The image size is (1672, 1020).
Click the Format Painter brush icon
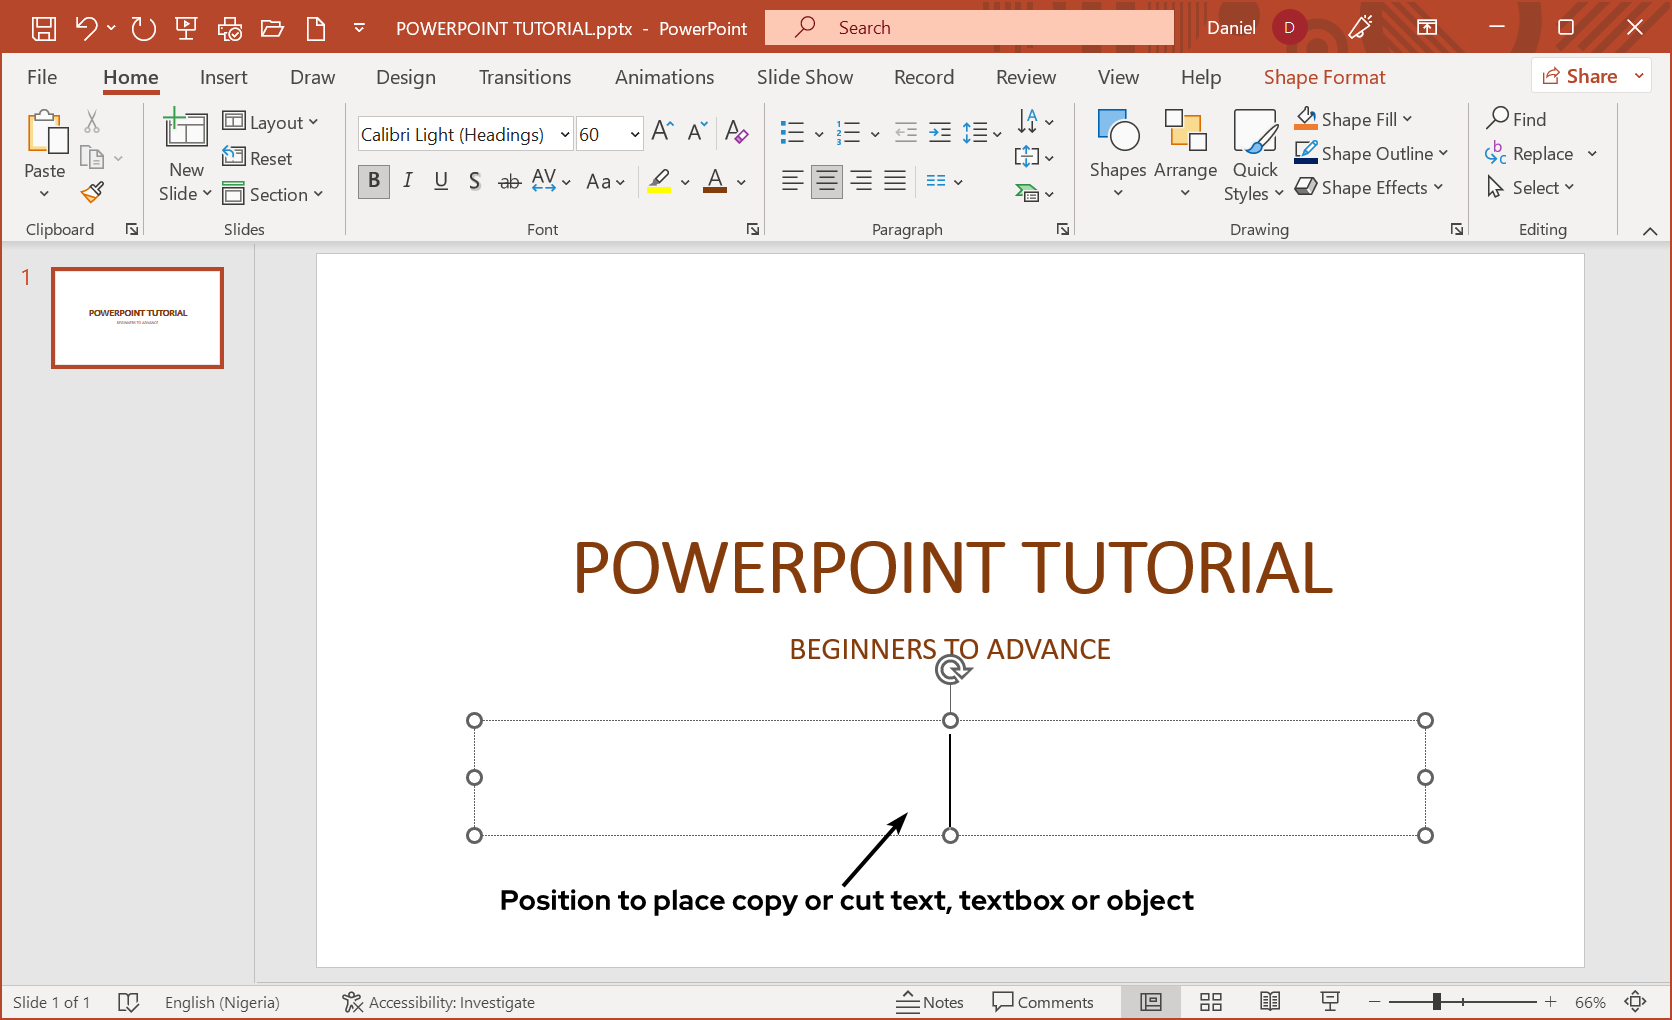[x=93, y=192]
